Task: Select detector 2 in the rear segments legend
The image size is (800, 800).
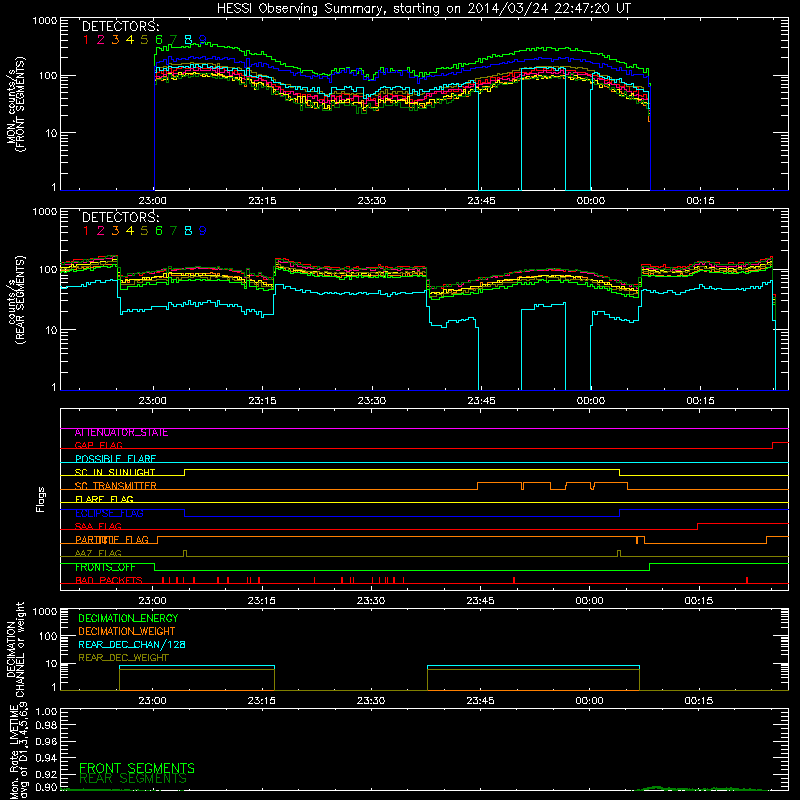Action: coord(101,231)
